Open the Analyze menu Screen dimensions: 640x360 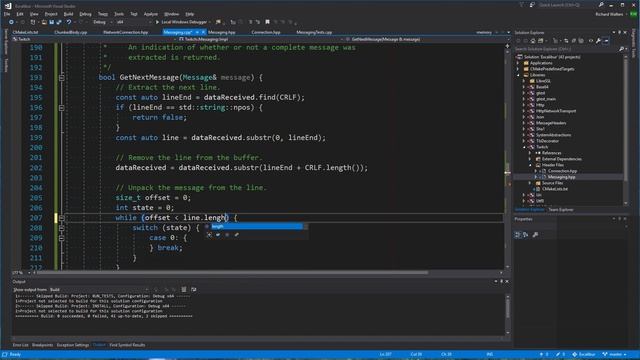tap(151, 14)
